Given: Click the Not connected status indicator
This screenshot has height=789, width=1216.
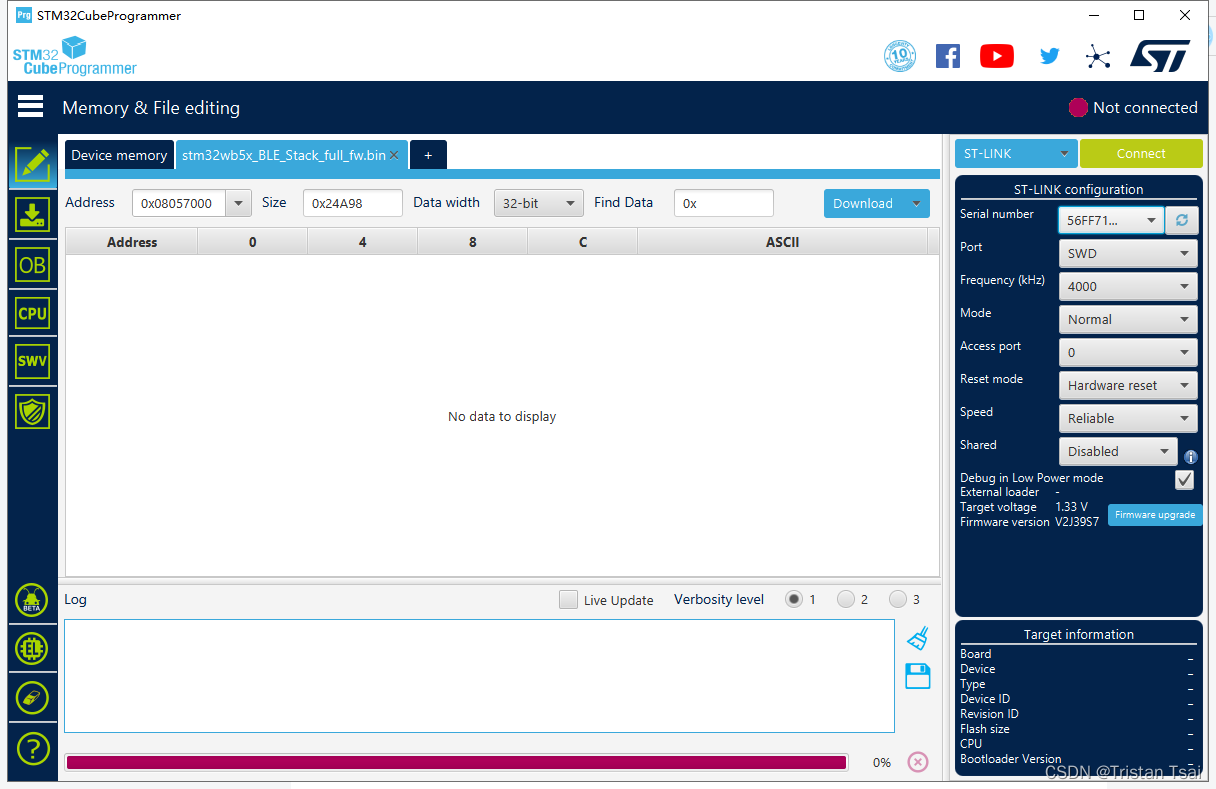Looking at the screenshot, I should coord(1133,107).
